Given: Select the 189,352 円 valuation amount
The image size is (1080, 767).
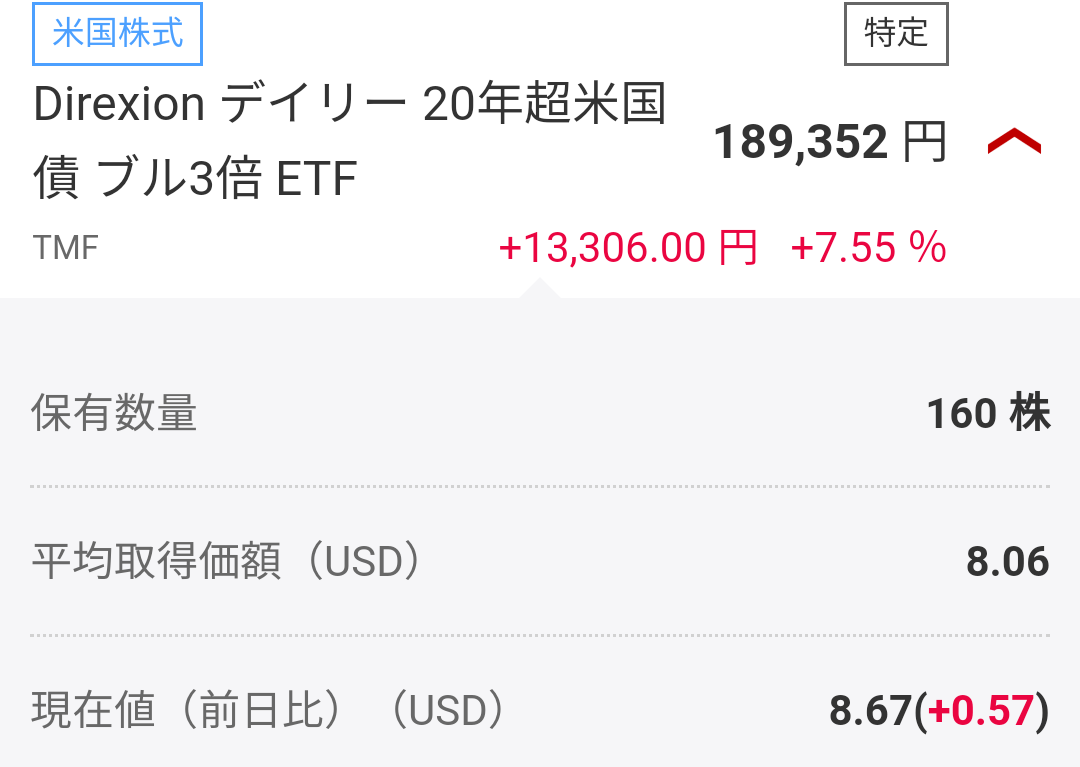Looking at the screenshot, I should click(x=800, y=144).
